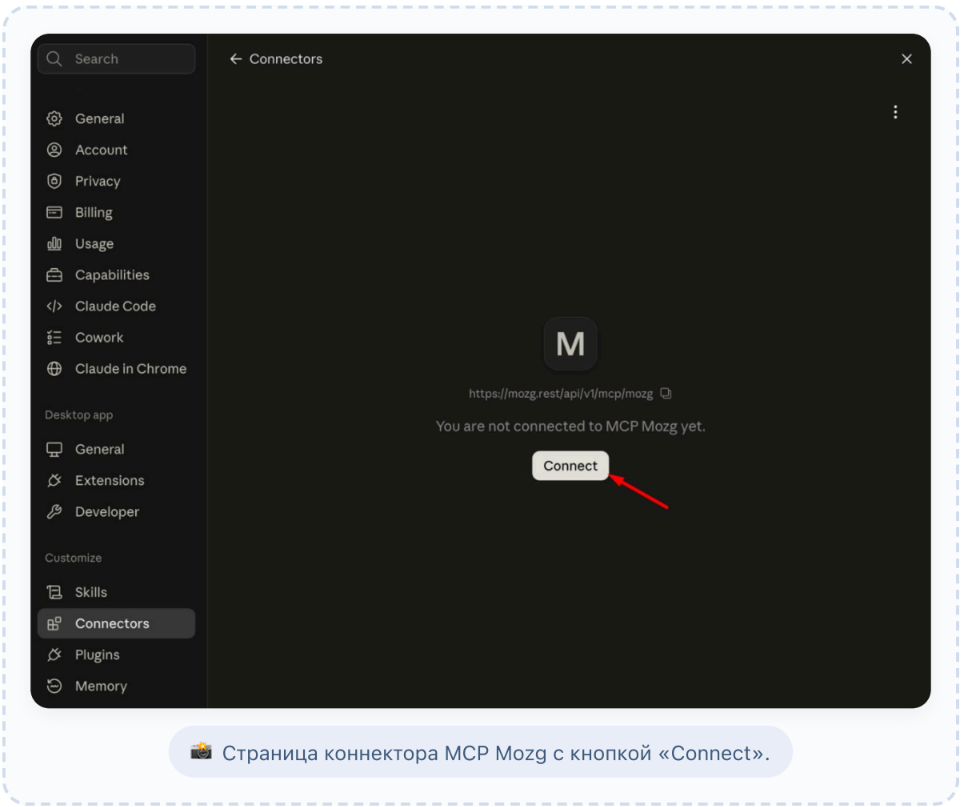Click the Connect button
Viewport: 965px width, 807px height.
point(570,466)
